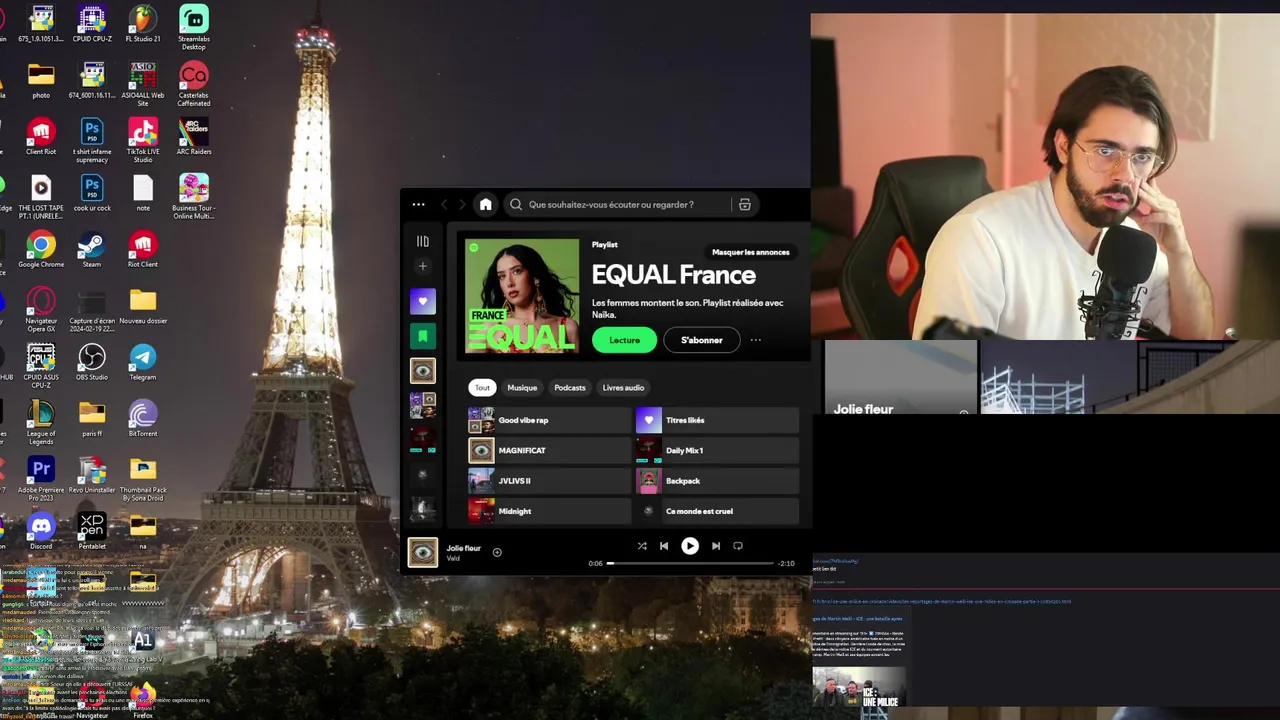Play EQUAL France with Lecture button
The image size is (1280, 720).
click(624, 340)
